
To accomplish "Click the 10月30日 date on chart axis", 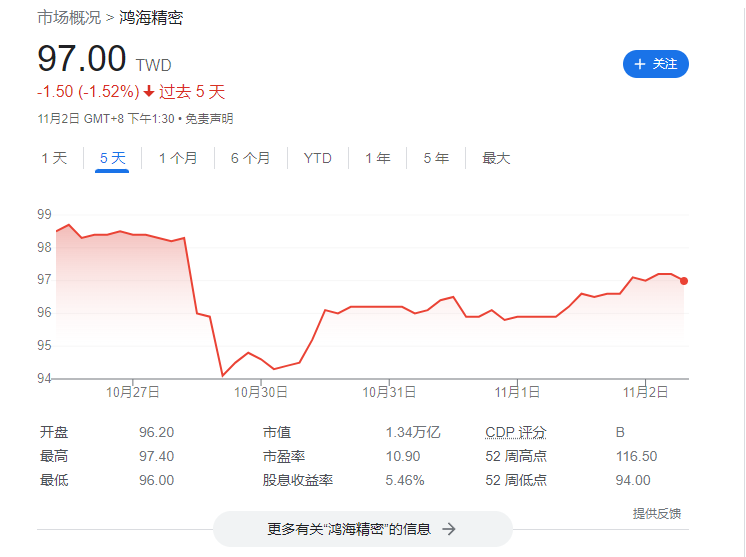I will pyautogui.click(x=261, y=392).
